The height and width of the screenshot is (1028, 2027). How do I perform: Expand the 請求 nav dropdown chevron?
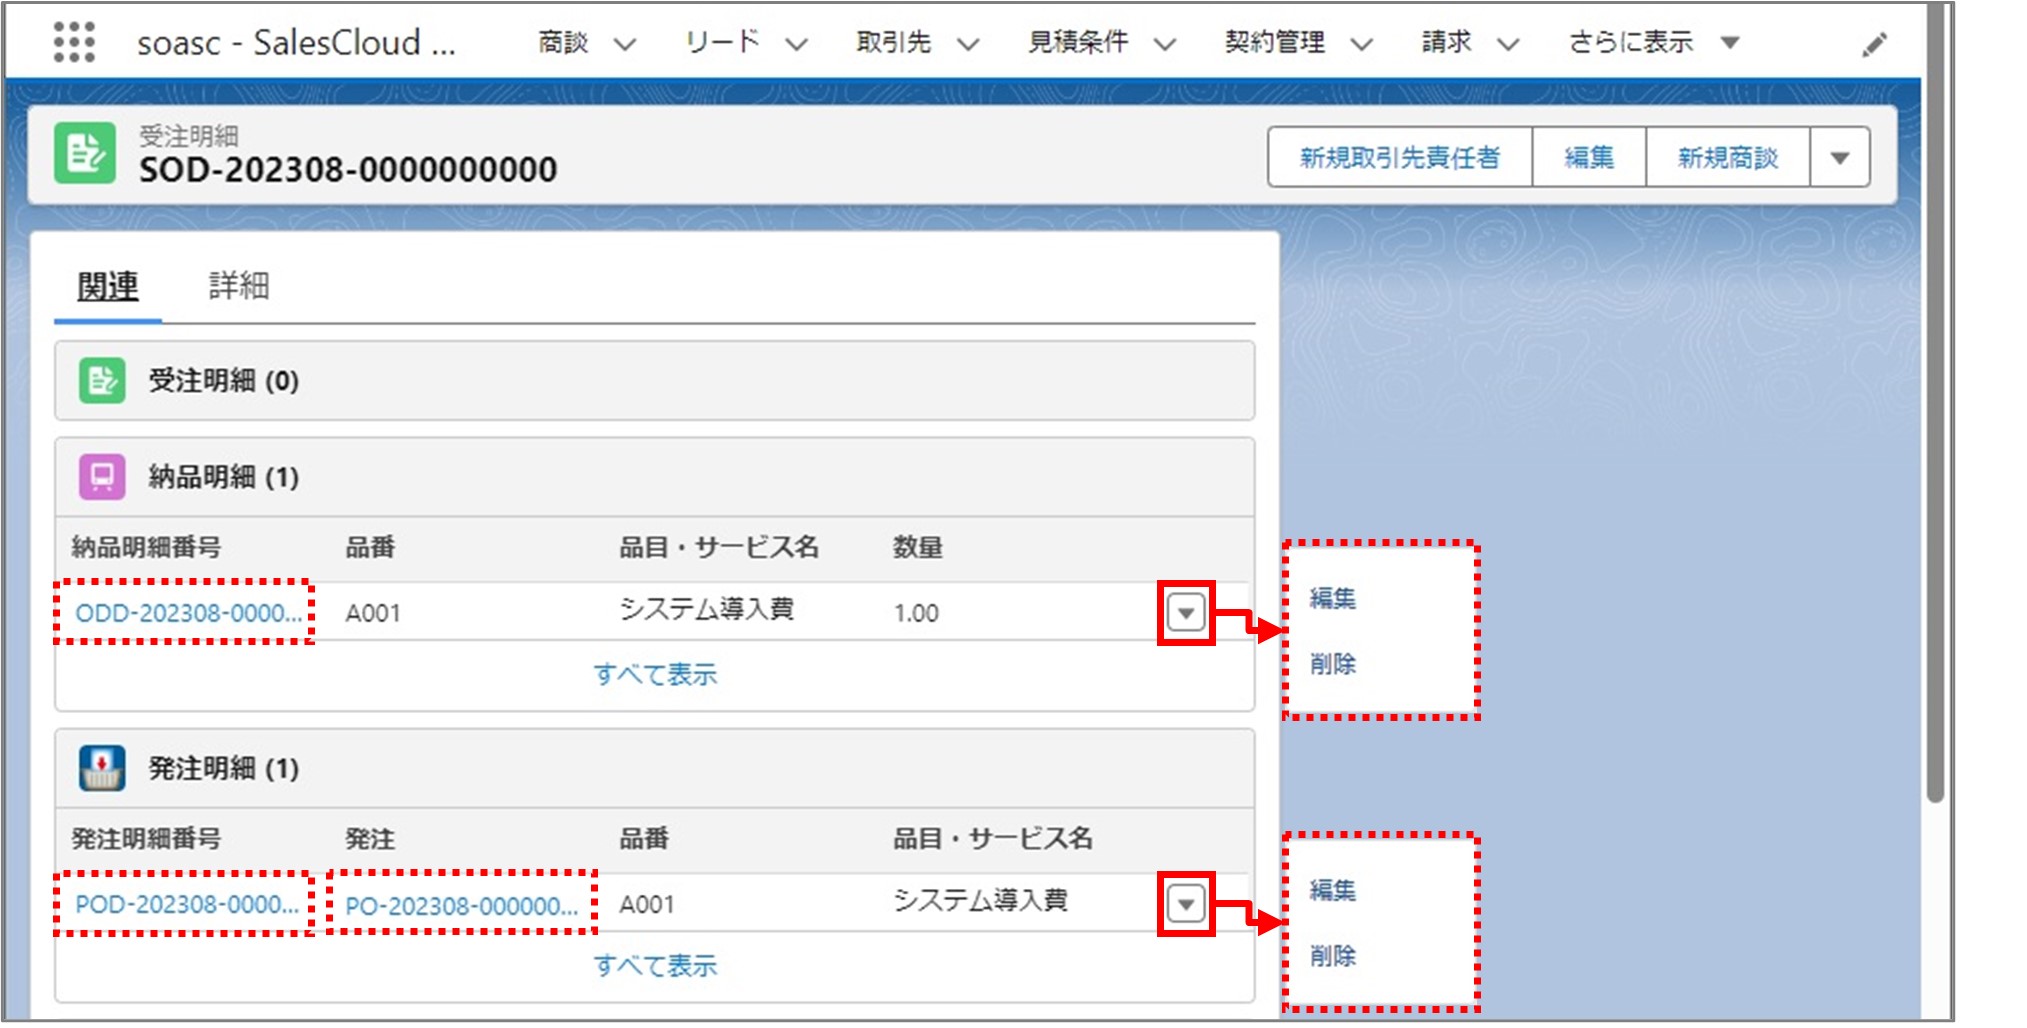1508,44
